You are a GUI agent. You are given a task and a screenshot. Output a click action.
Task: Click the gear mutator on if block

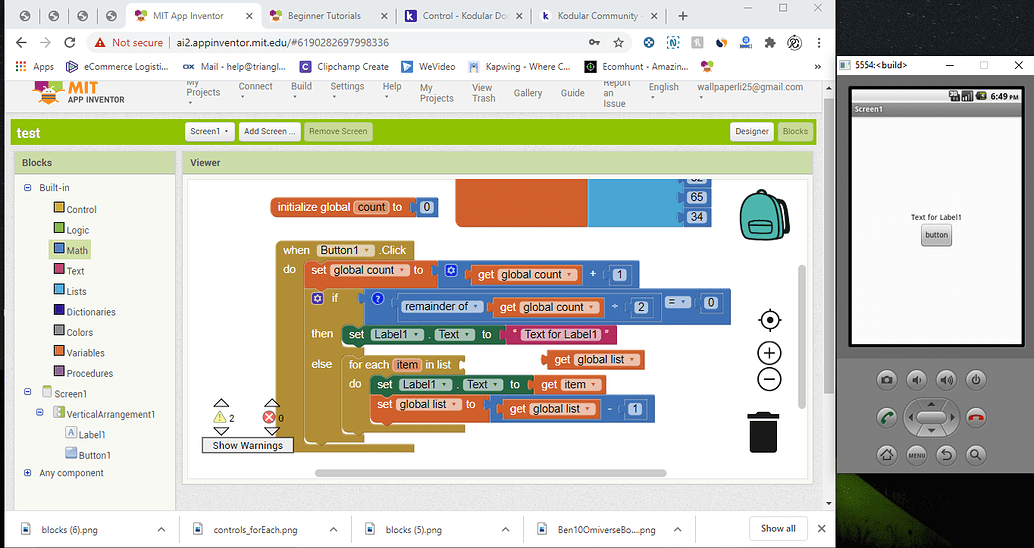tap(318, 298)
